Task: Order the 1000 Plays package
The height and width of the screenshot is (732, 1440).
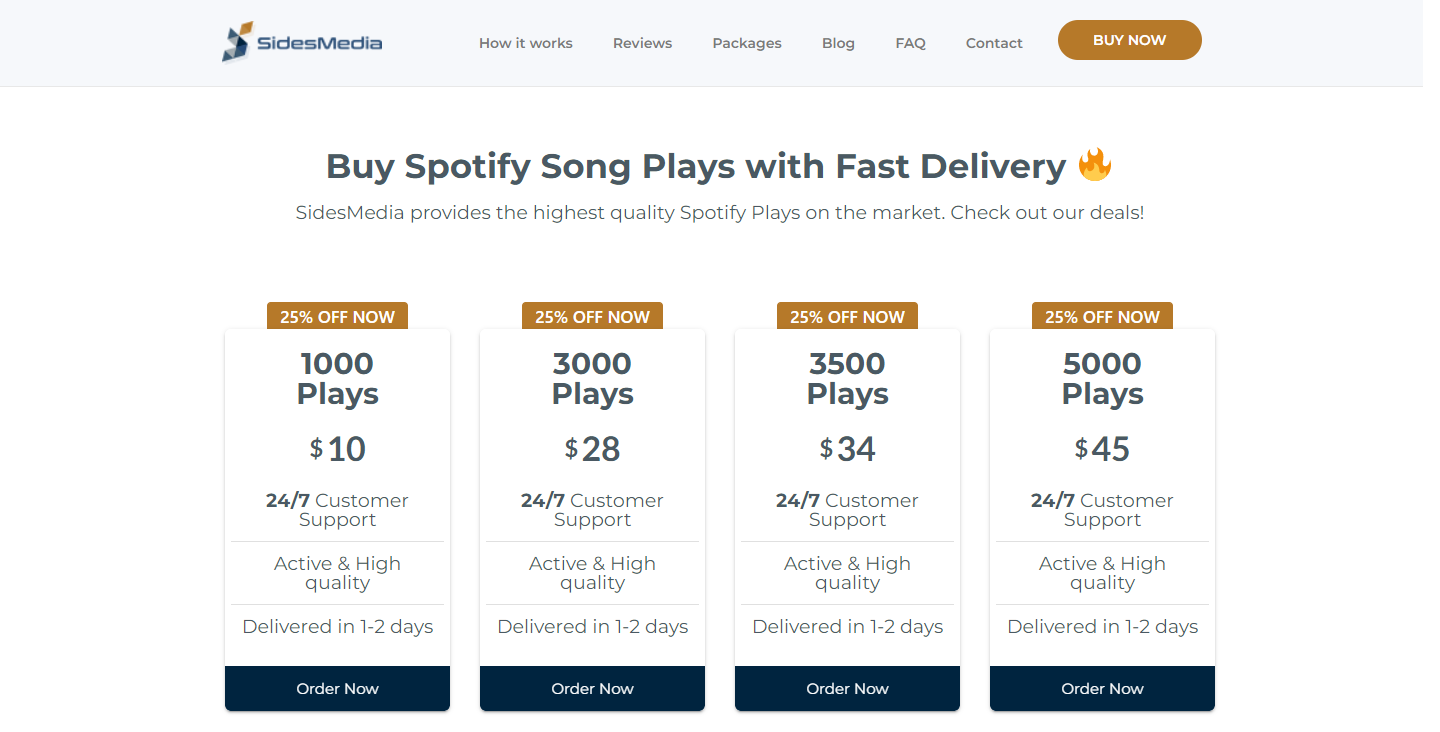Action: pos(337,688)
